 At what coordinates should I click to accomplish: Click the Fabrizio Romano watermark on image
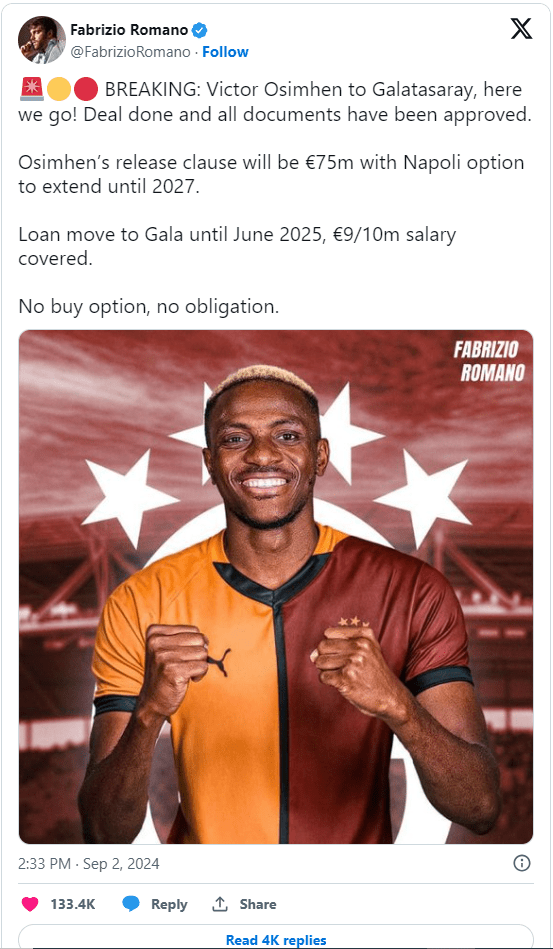coord(489,361)
